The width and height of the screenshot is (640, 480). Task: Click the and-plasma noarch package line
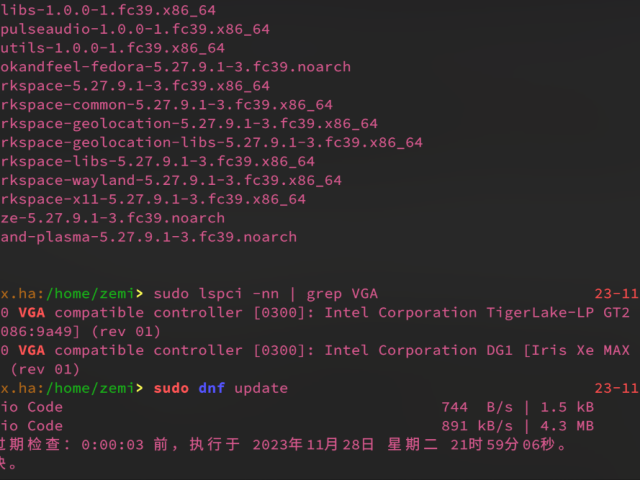(148, 237)
